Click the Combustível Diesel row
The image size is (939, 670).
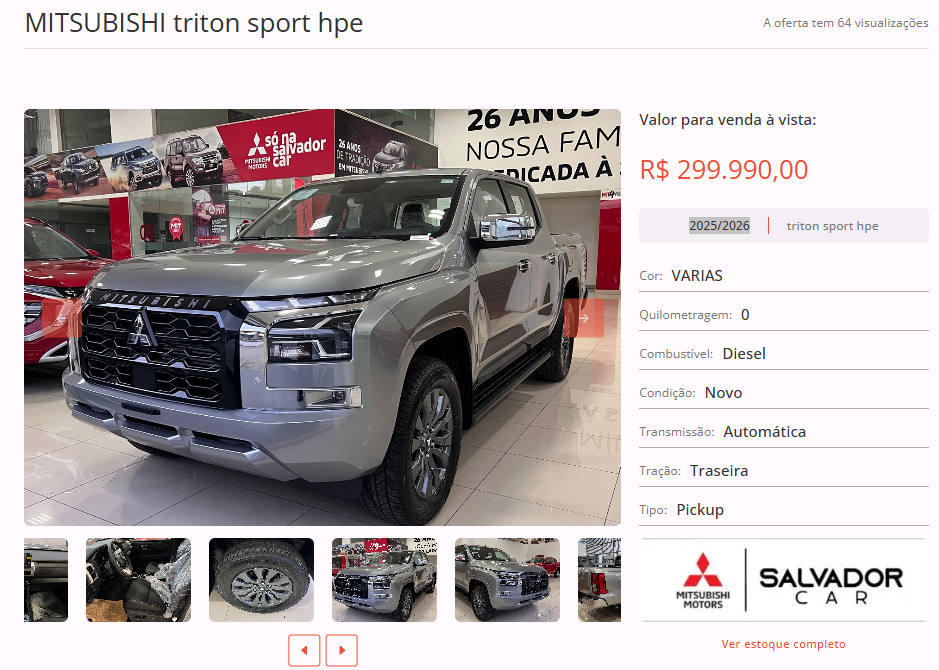coord(784,353)
